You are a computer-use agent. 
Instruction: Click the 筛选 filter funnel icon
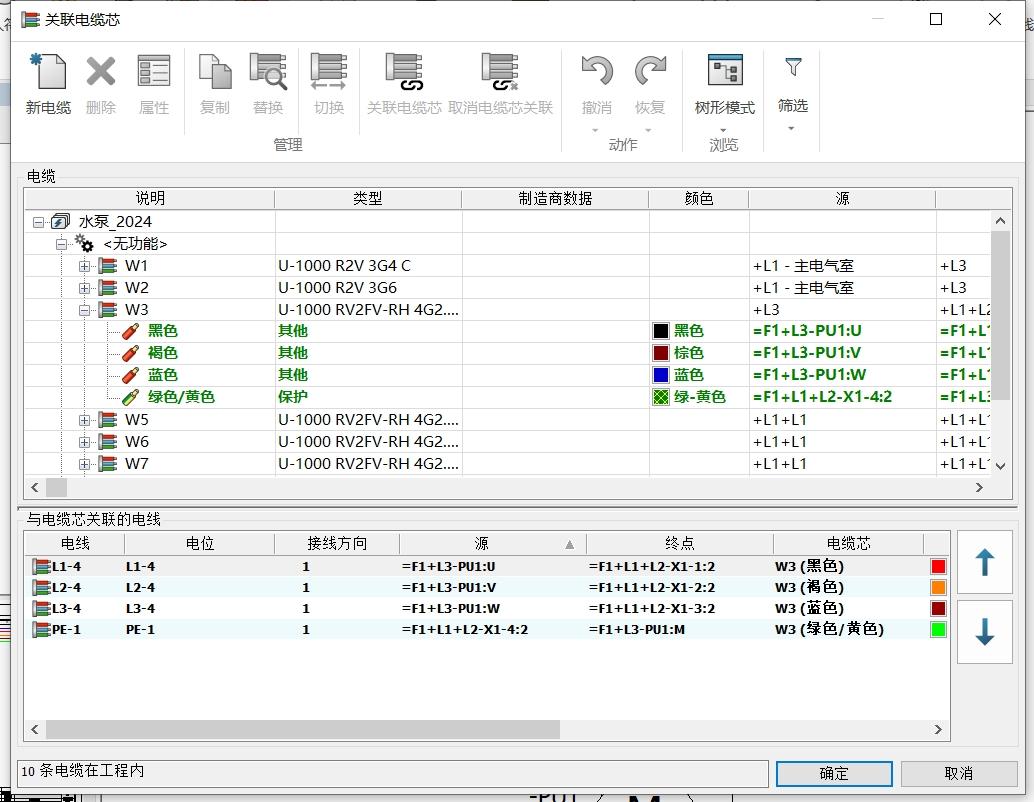[x=793, y=68]
